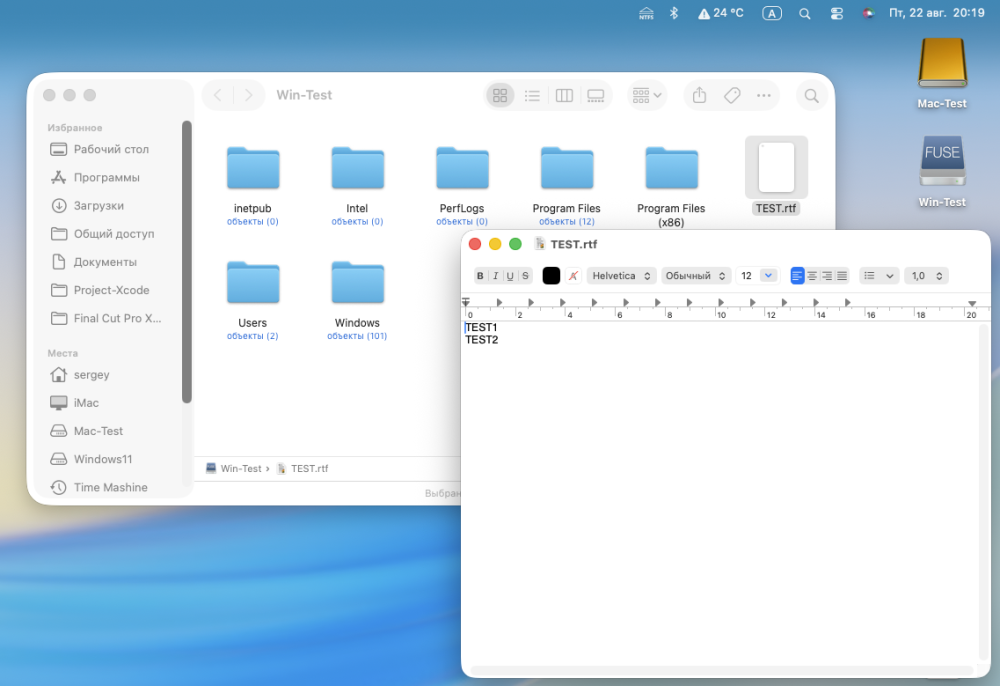The image size is (1000, 686).
Task: Click the Finder share icon
Action: (700, 96)
